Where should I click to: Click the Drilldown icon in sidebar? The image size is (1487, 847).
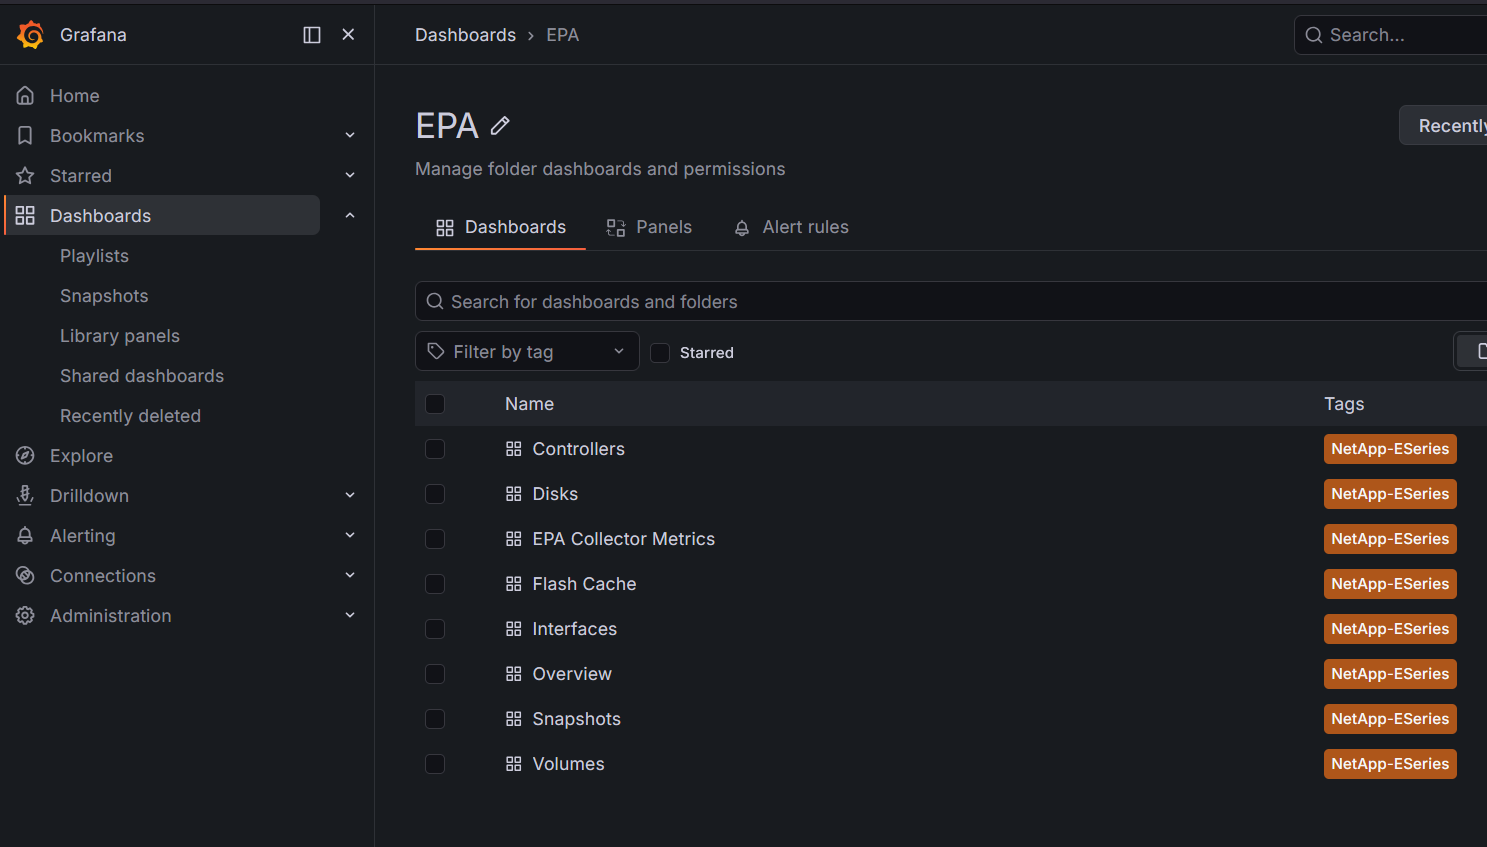[25, 496]
